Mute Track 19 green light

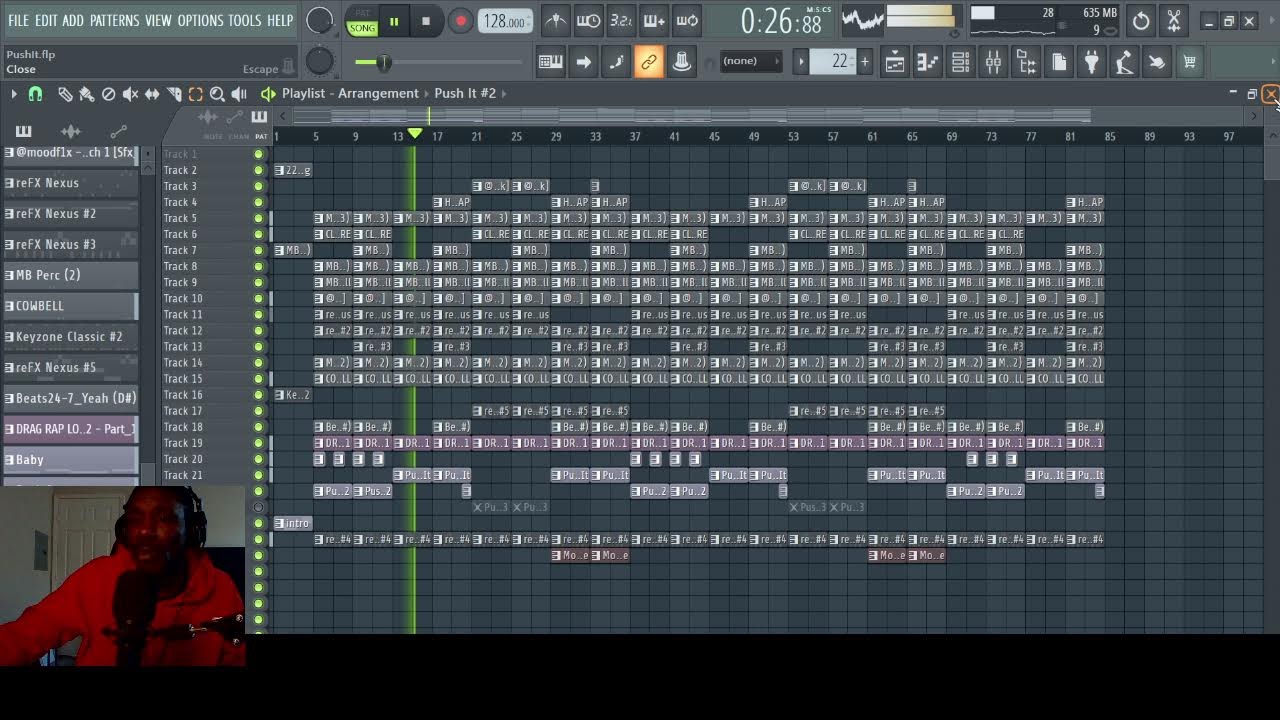[259, 443]
